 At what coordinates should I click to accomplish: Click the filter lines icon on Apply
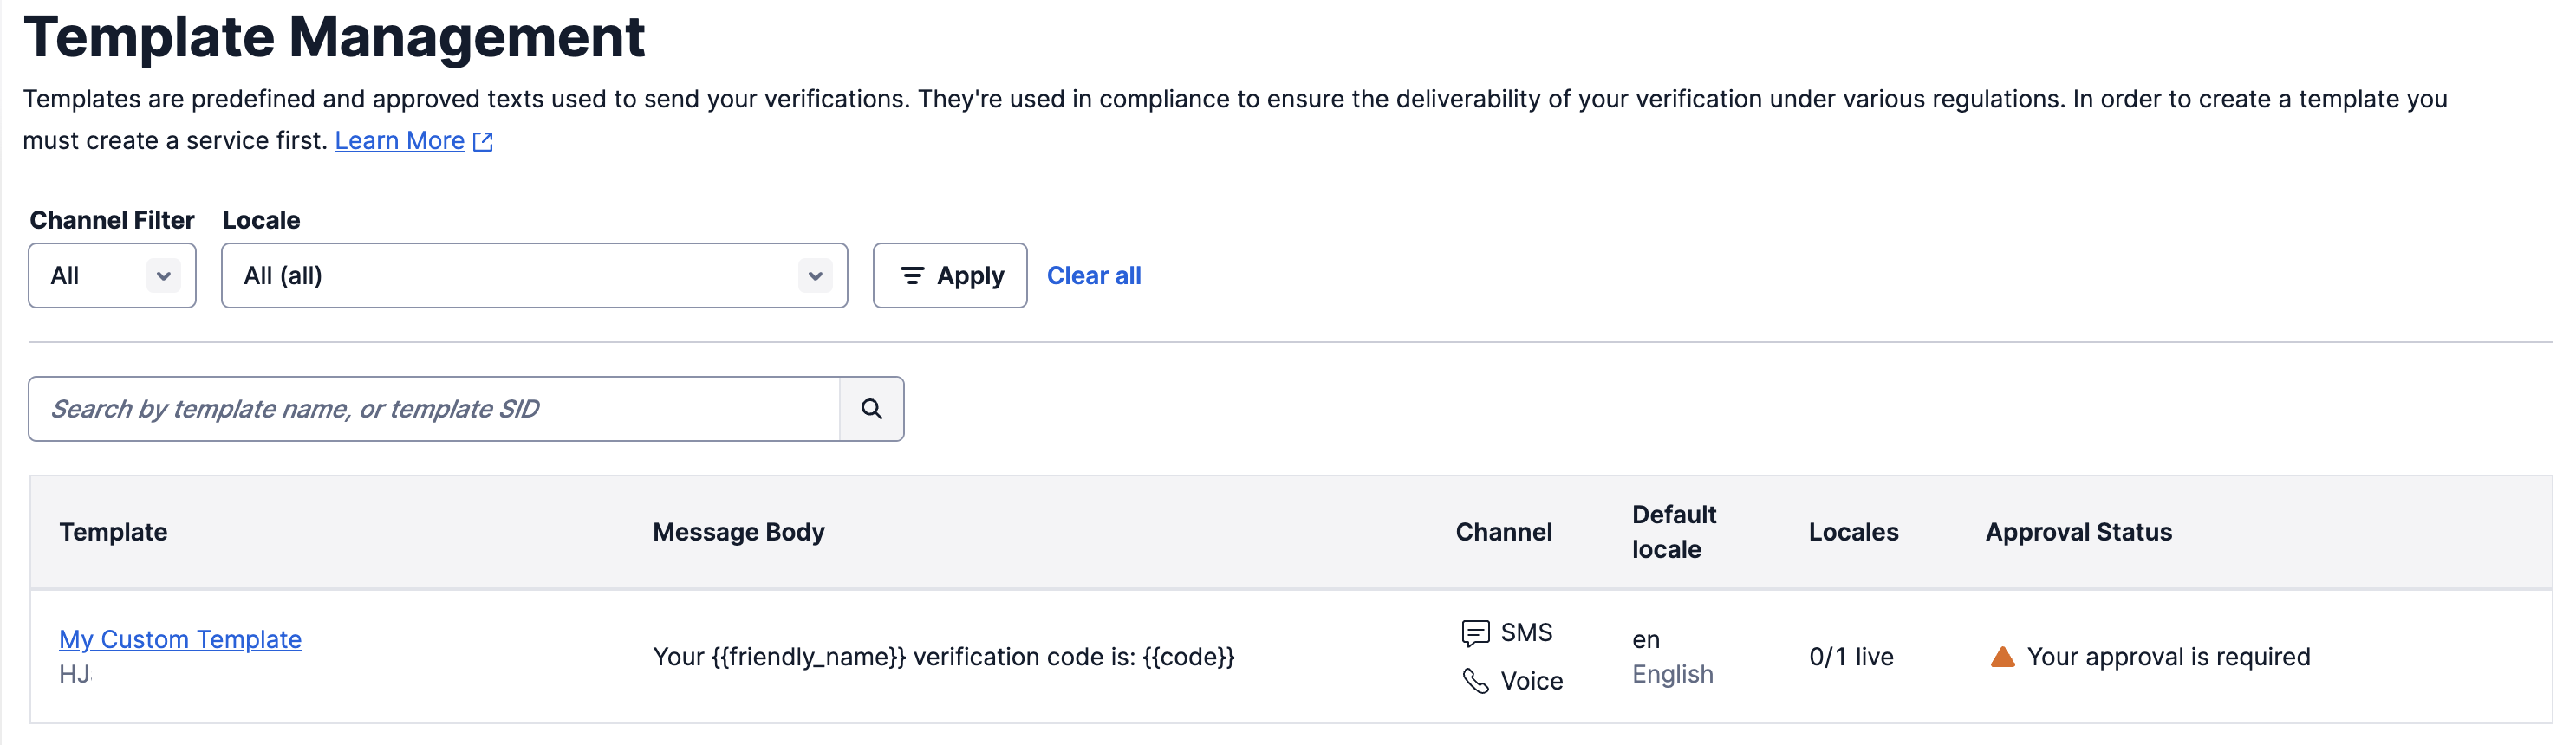pyautogui.click(x=912, y=276)
